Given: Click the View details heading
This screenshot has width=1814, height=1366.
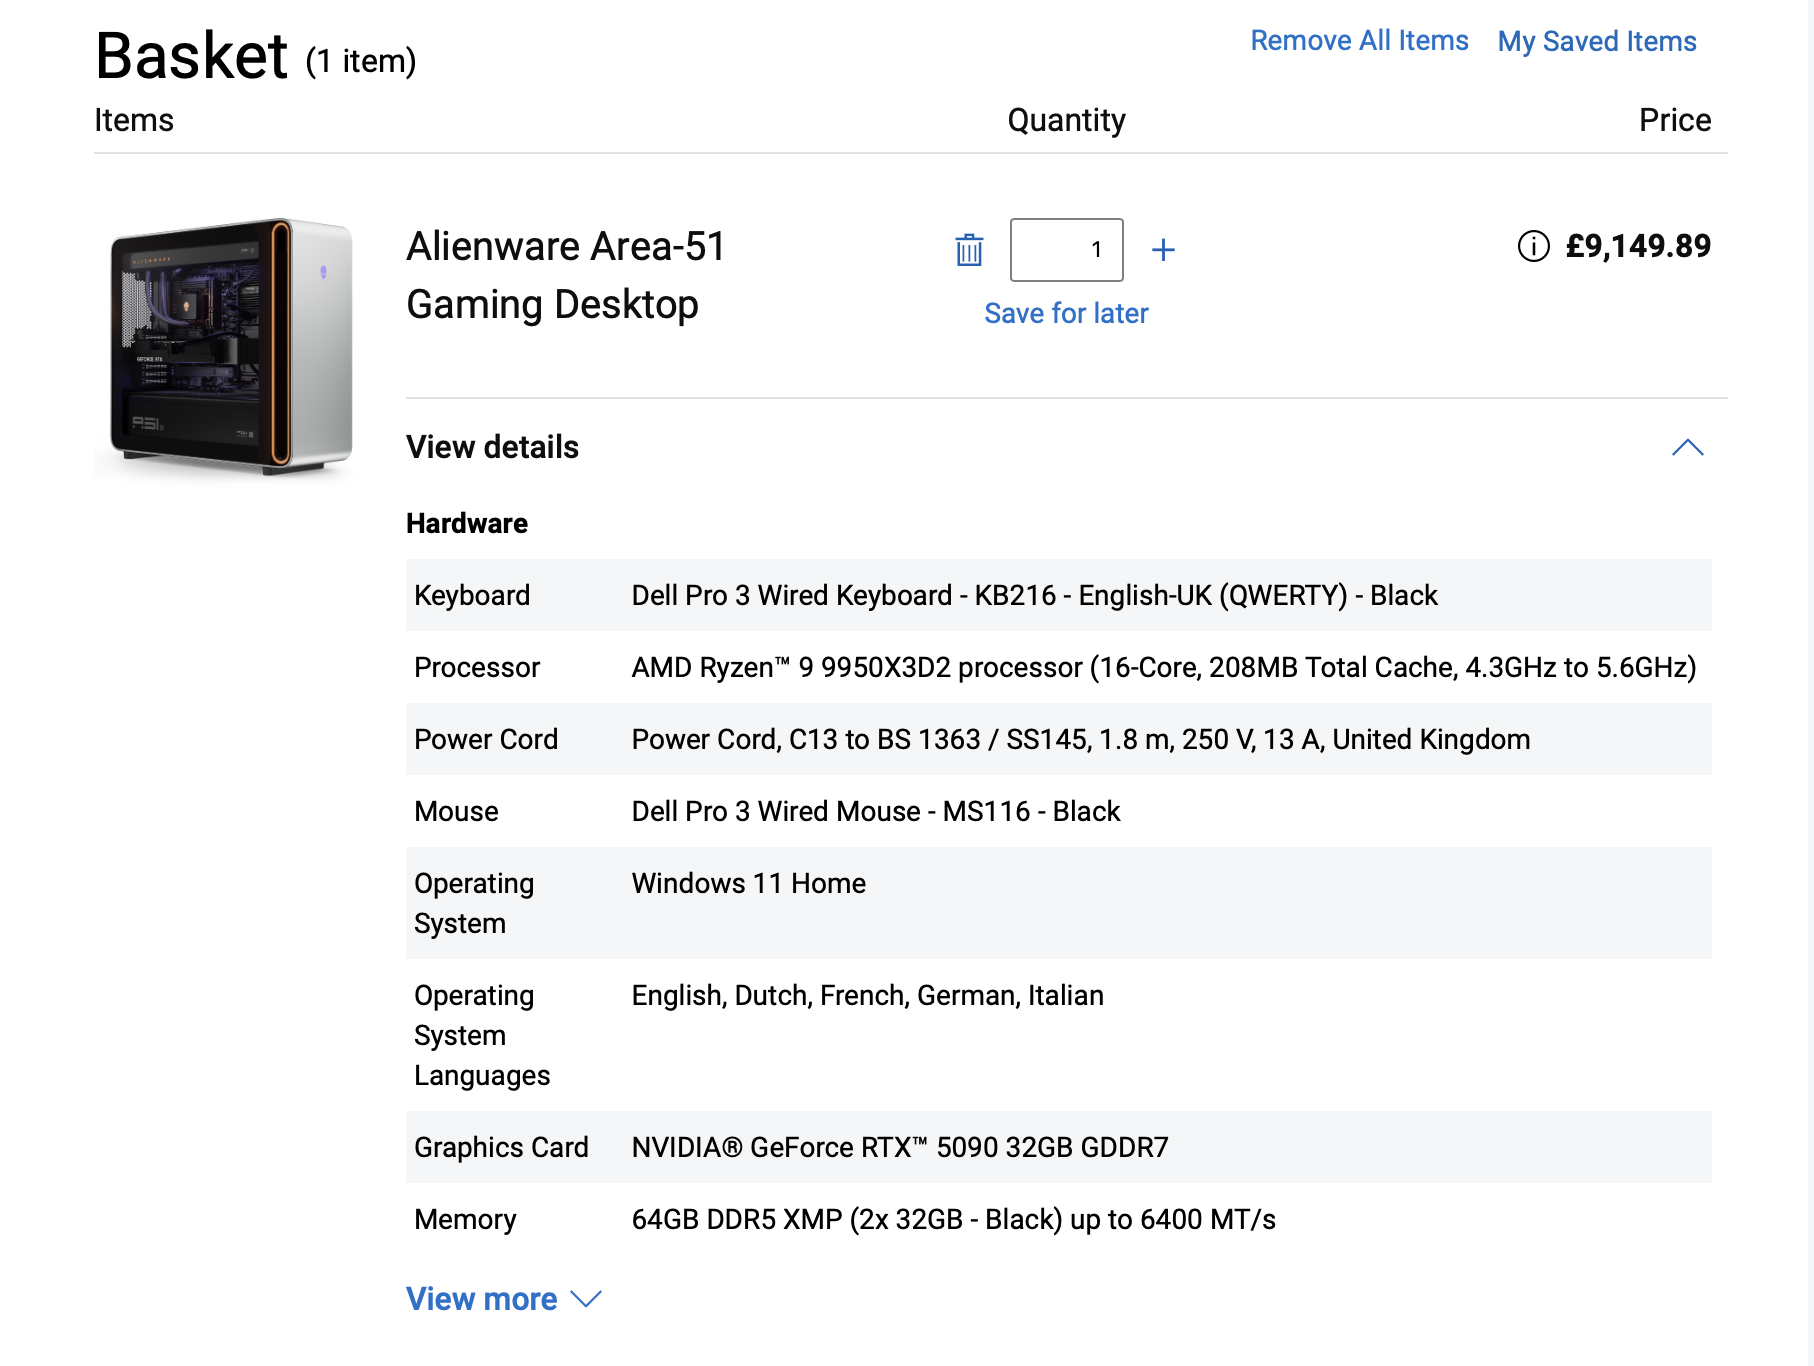Looking at the screenshot, I should click(492, 447).
